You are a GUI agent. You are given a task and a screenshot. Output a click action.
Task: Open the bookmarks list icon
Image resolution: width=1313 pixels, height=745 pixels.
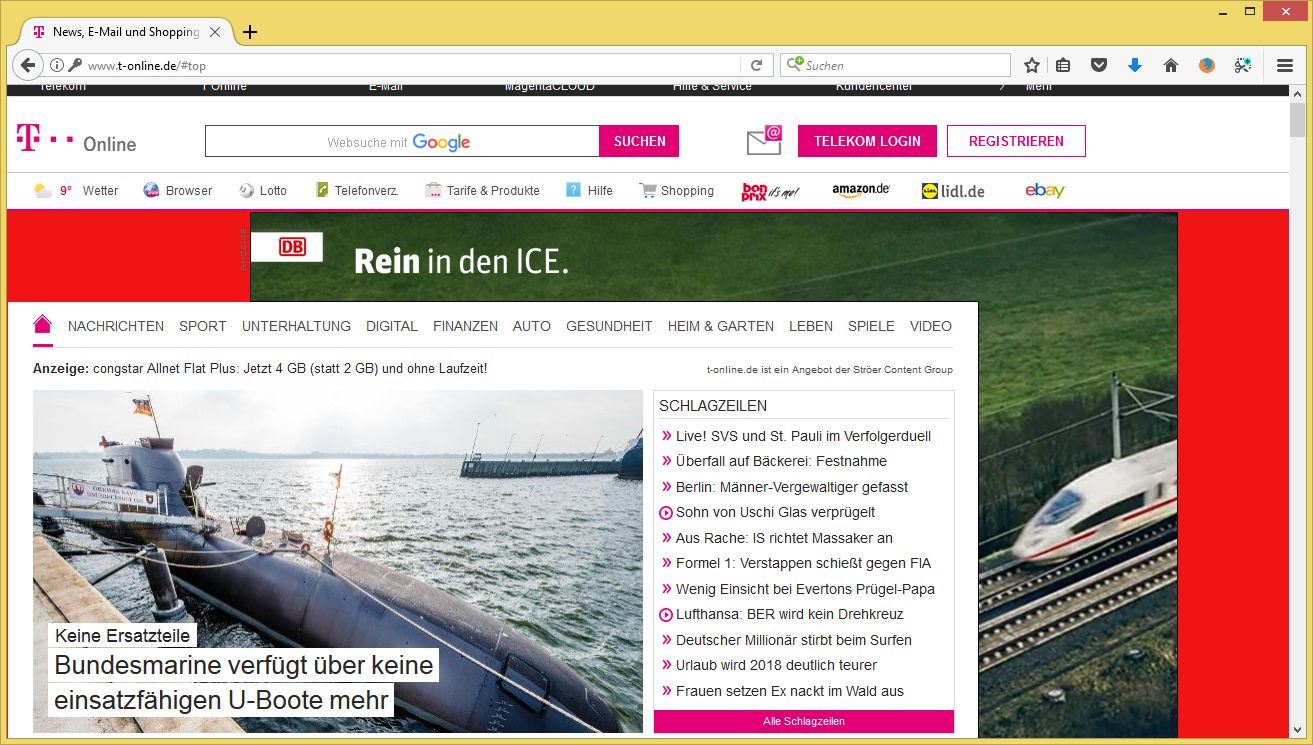(x=1063, y=65)
